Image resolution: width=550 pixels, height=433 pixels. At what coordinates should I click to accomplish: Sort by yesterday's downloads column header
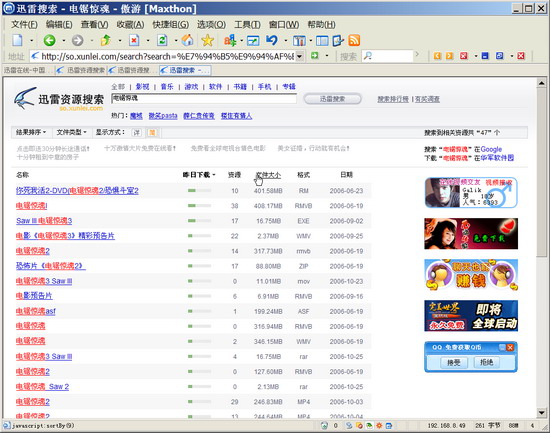point(199,175)
